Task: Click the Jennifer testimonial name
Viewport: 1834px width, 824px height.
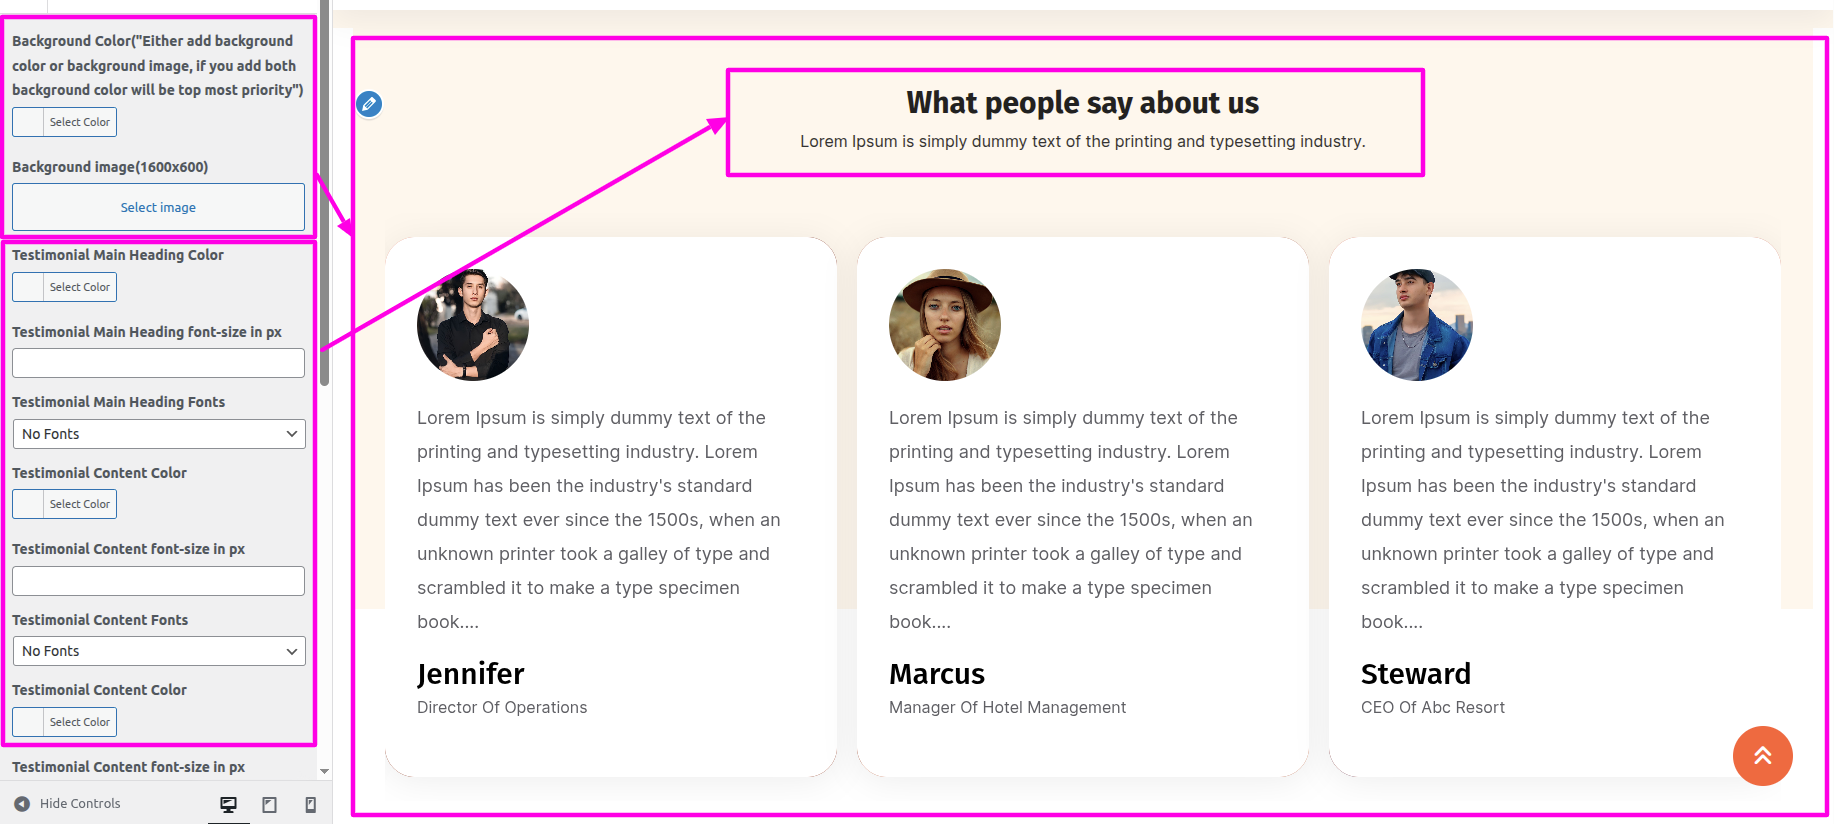Action: tap(471, 674)
